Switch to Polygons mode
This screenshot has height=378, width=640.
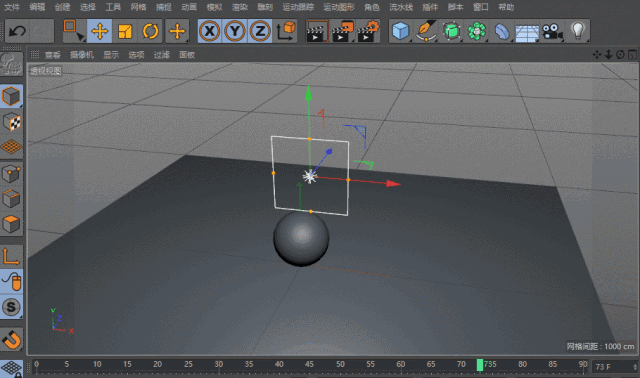pyautogui.click(x=11, y=224)
